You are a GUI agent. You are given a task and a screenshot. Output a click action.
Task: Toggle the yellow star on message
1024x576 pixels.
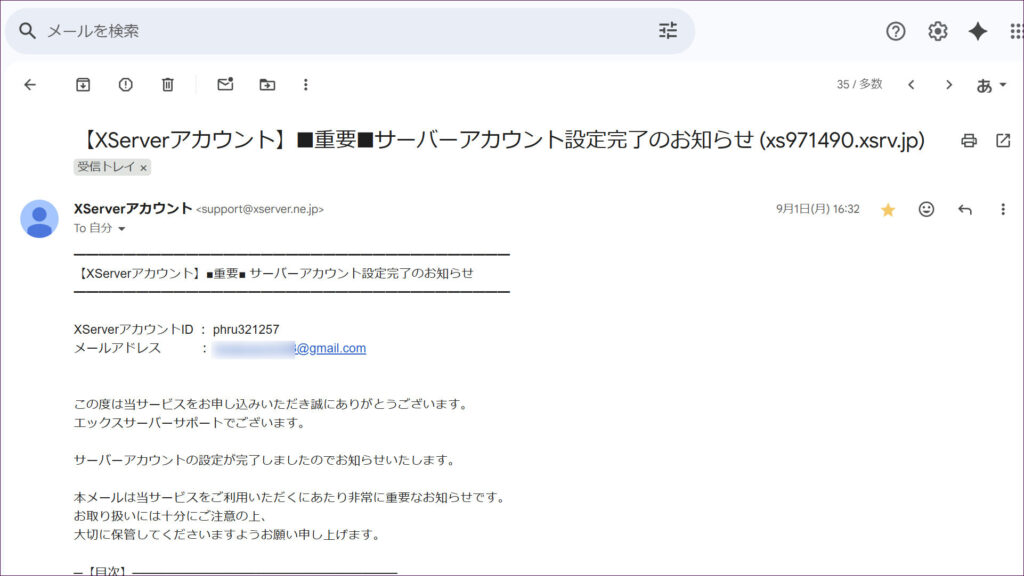point(887,209)
